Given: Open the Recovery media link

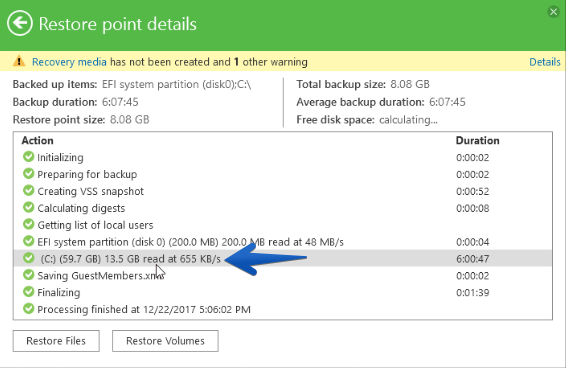Looking at the screenshot, I should (69, 62).
